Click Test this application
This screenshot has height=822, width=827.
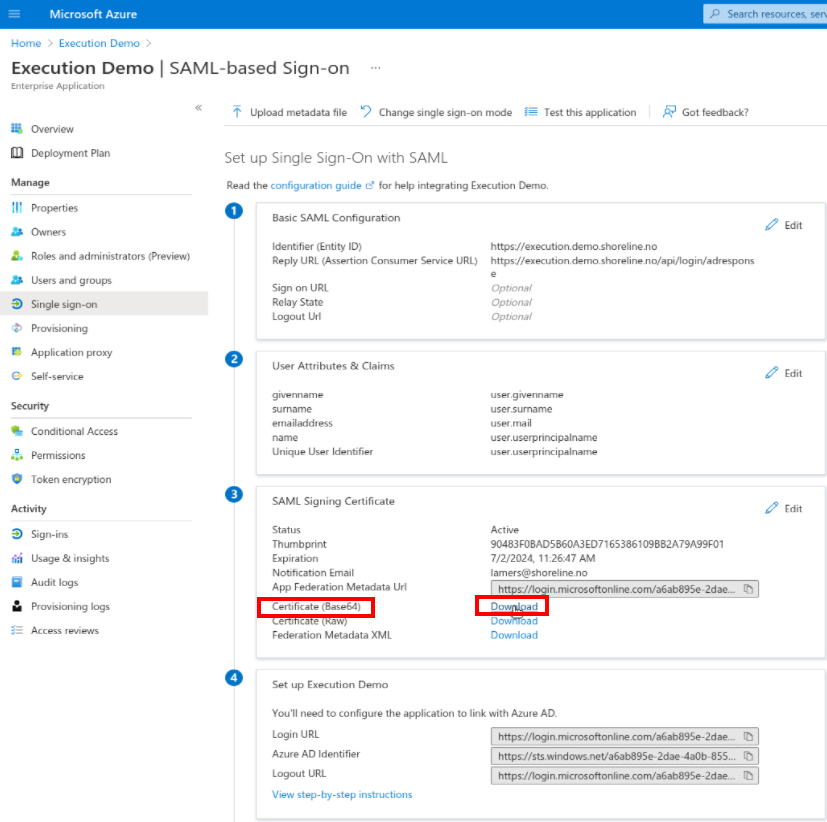point(580,112)
